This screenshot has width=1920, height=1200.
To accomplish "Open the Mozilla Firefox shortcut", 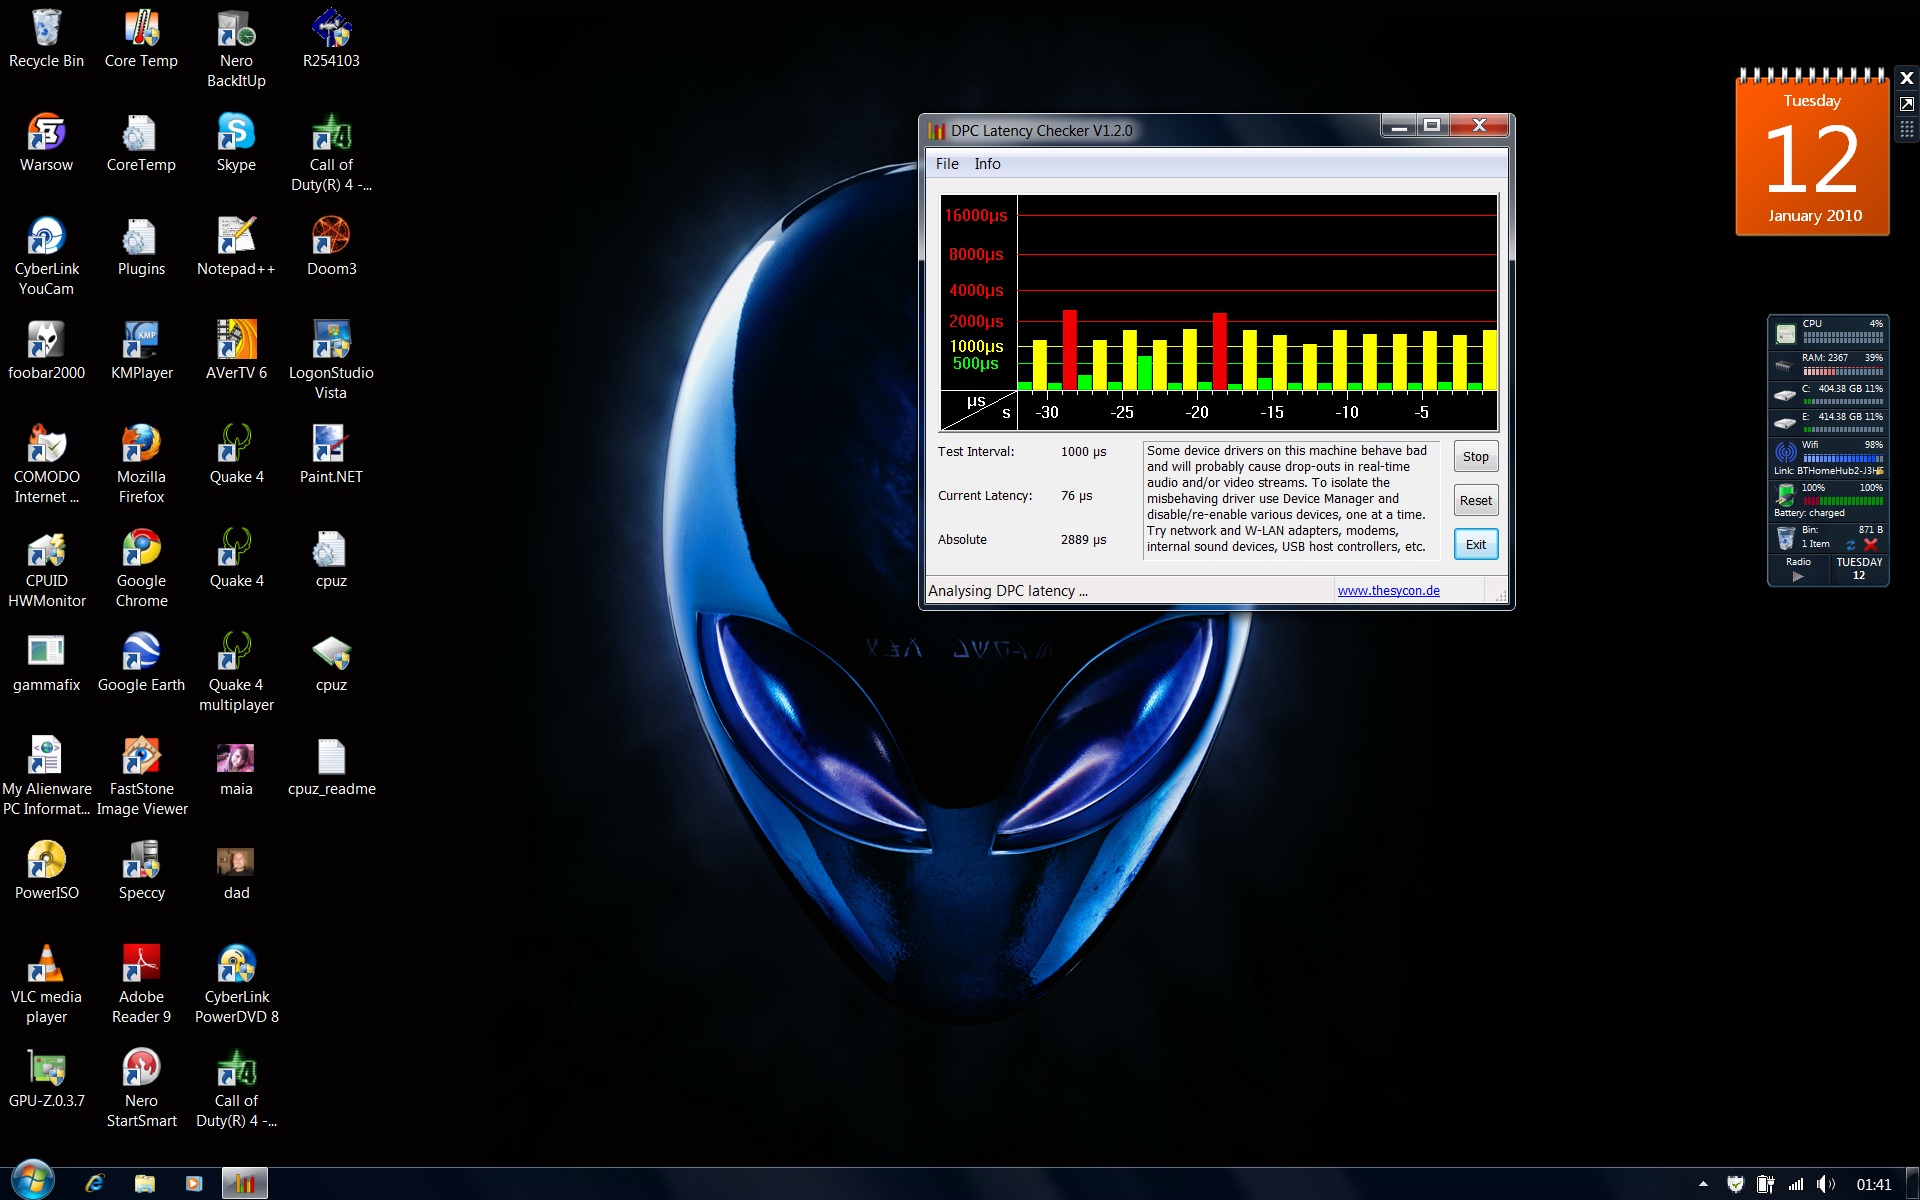I will tap(141, 466).
